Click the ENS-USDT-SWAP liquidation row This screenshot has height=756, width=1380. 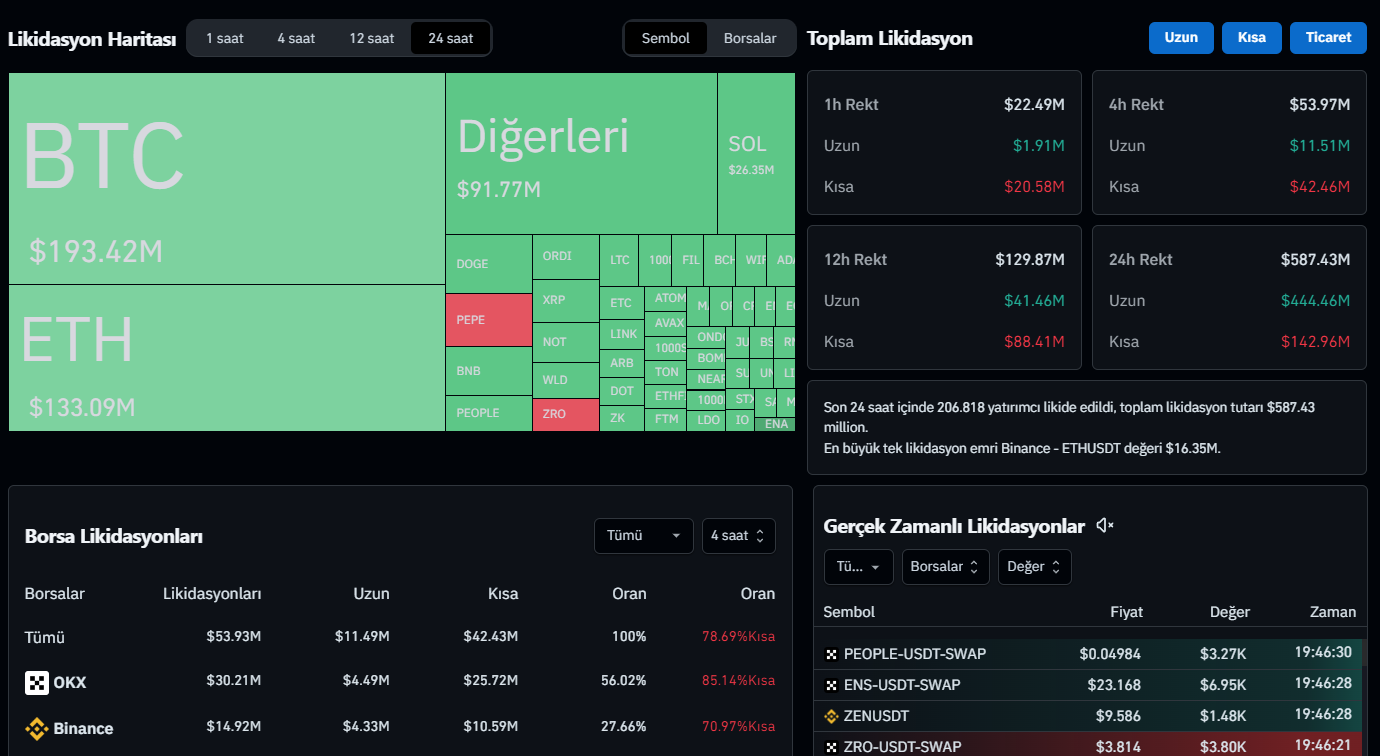pos(1090,685)
